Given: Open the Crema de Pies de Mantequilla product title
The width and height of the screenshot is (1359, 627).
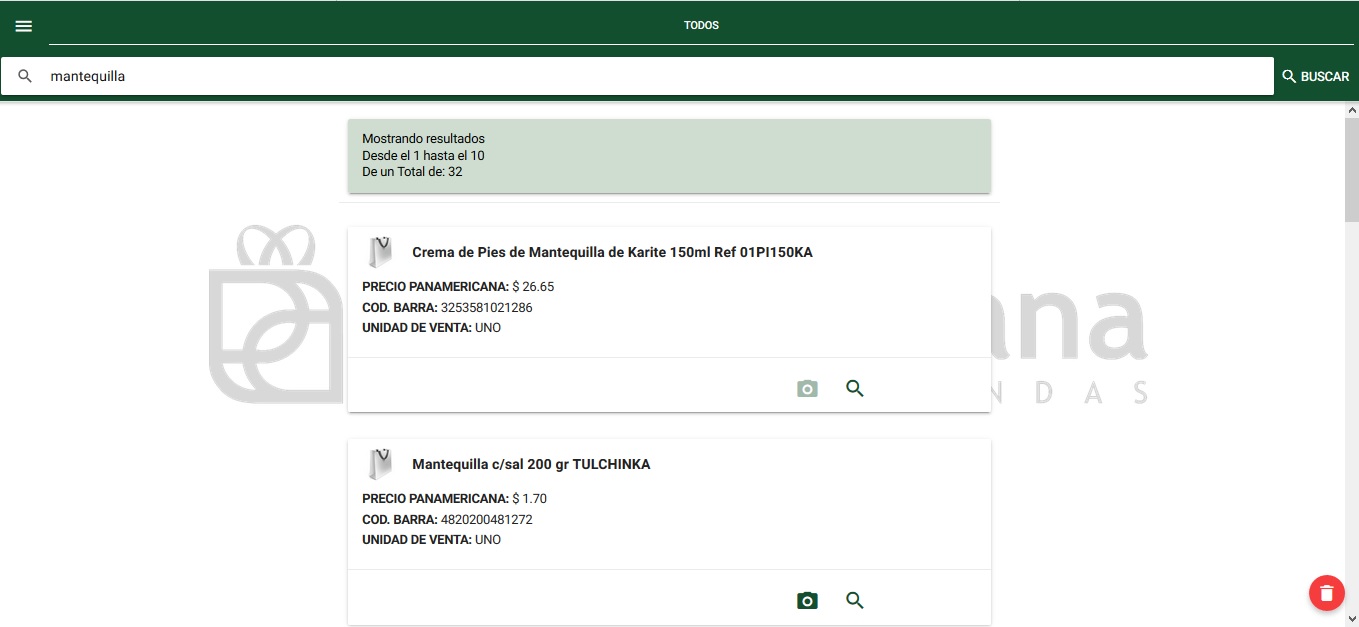Looking at the screenshot, I should point(612,252).
